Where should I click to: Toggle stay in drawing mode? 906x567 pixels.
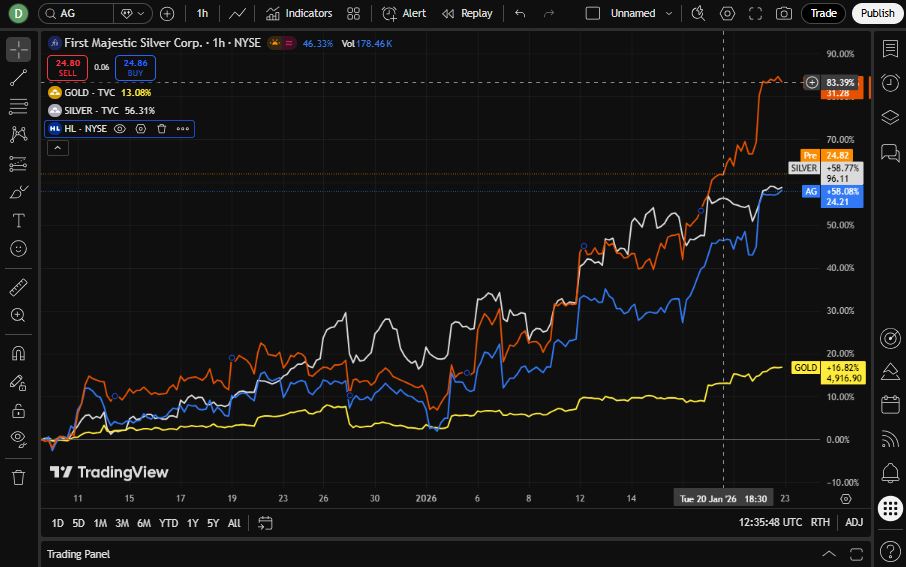(18, 382)
